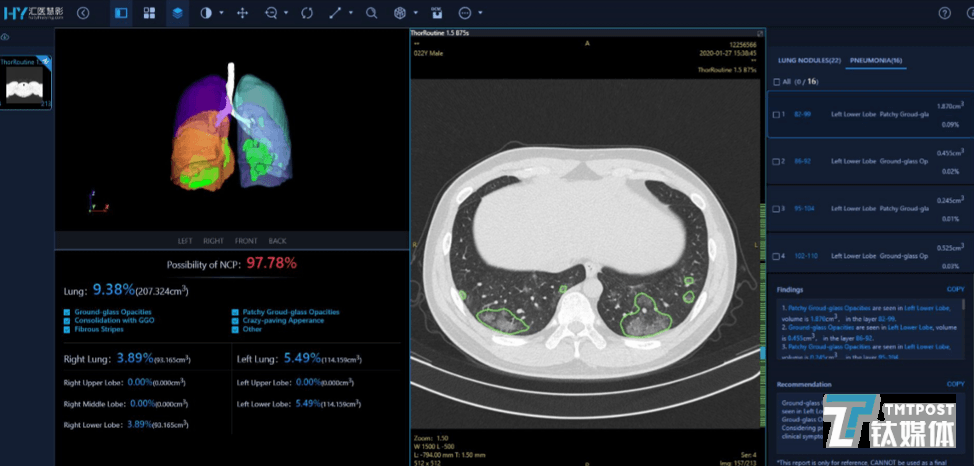Set 3D lung view to FRONT

coord(245,241)
